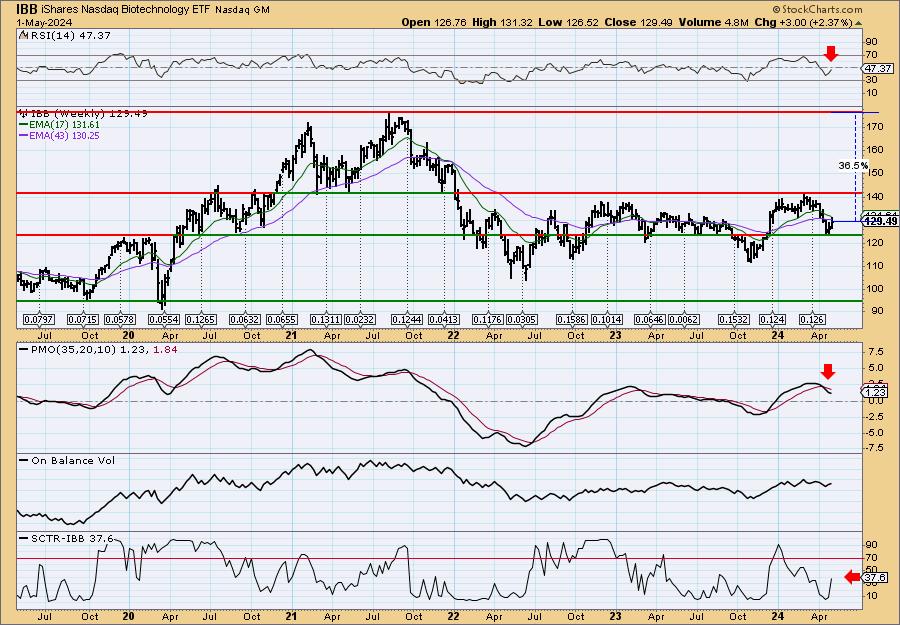Click the PMO(35,20,10) 1.23, 1.84 label
The width and height of the screenshot is (900, 625).
pyautogui.click(x=98, y=349)
